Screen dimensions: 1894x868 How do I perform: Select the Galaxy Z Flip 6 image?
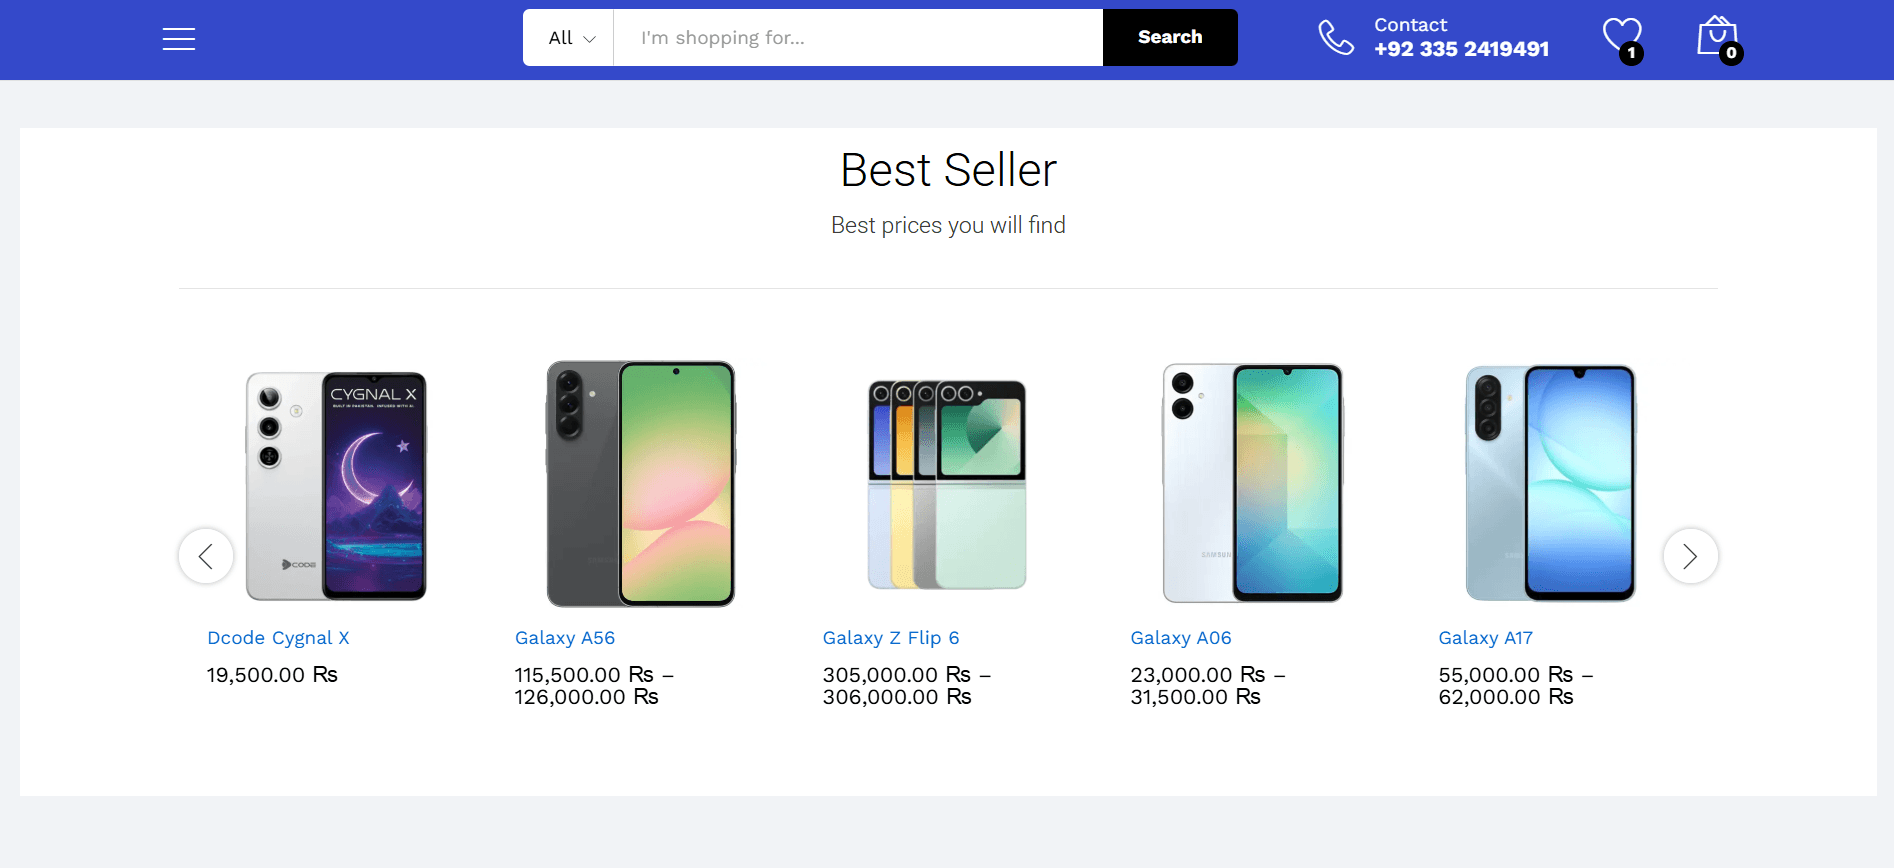pos(947,484)
